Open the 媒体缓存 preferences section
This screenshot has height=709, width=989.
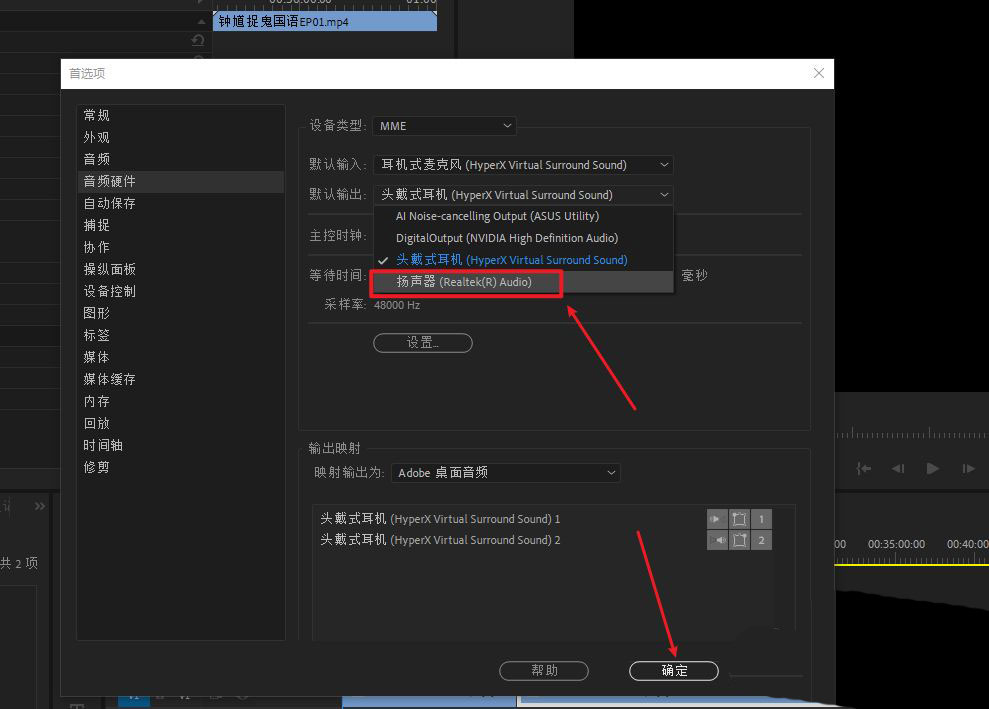pyautogui.click(x=109, y=379)
